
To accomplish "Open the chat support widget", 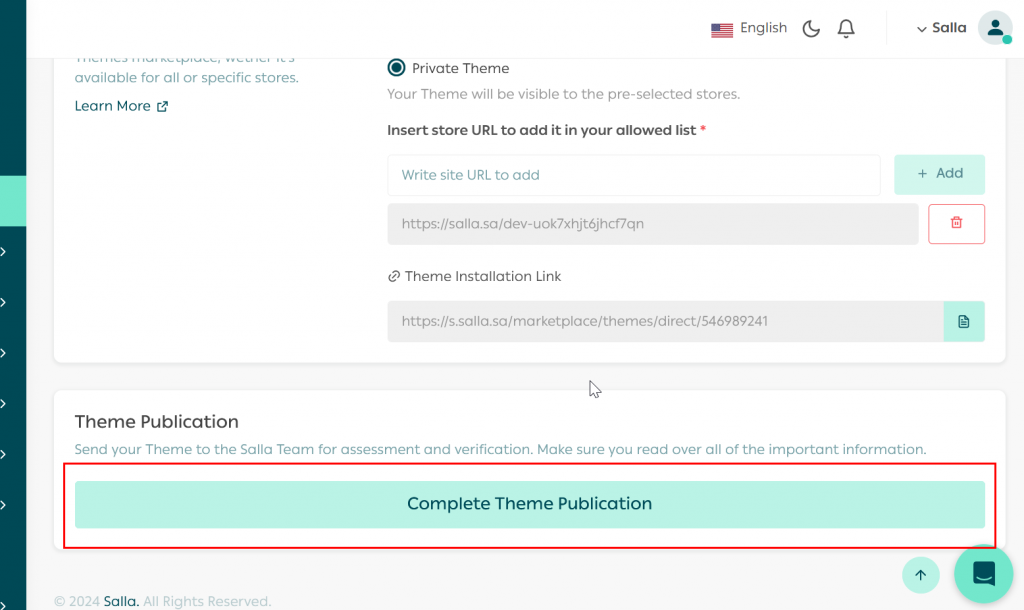I will click(x=983, y=574).
